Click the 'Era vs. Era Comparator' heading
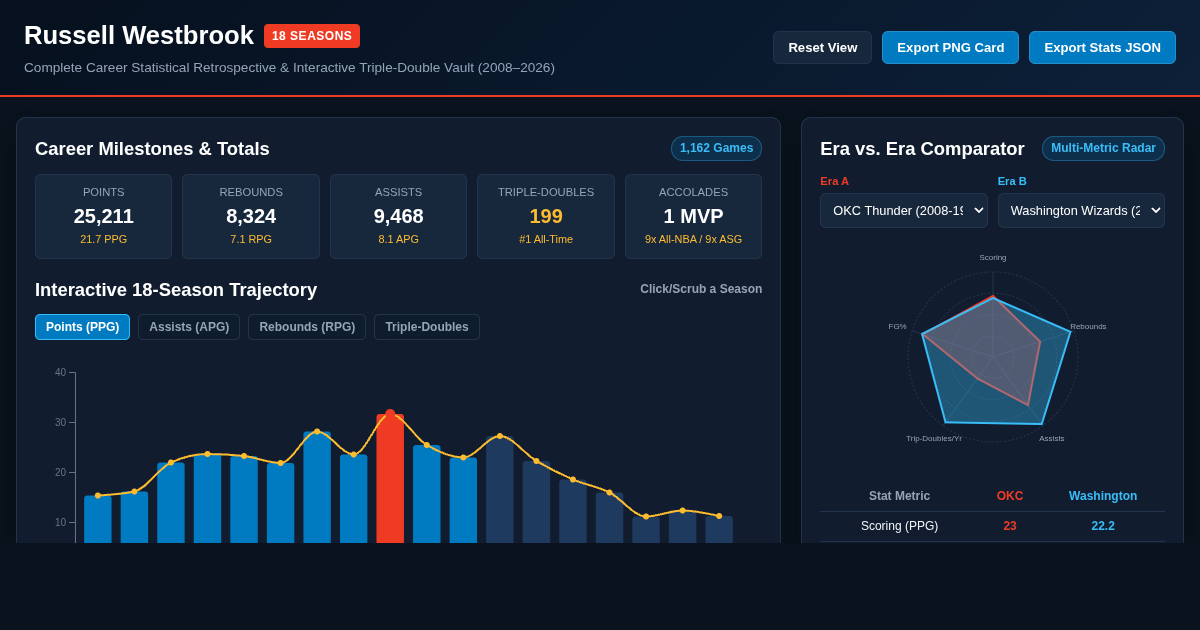The width and height of the screenshot is (1200, 630). tap(922, 149)
